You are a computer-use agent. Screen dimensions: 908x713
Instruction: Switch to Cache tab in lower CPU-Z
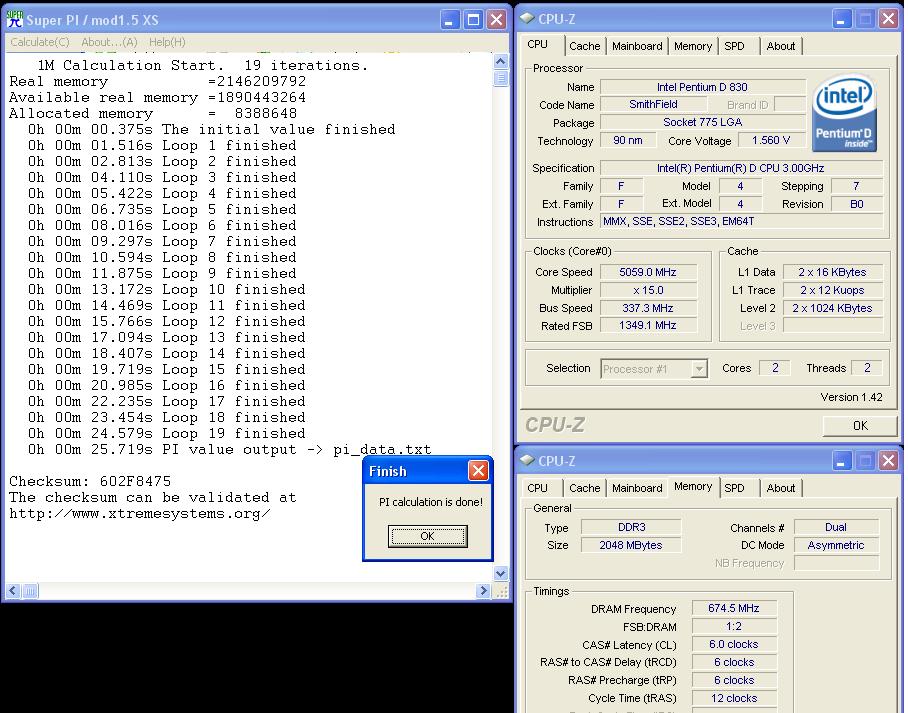coord(584,488)
